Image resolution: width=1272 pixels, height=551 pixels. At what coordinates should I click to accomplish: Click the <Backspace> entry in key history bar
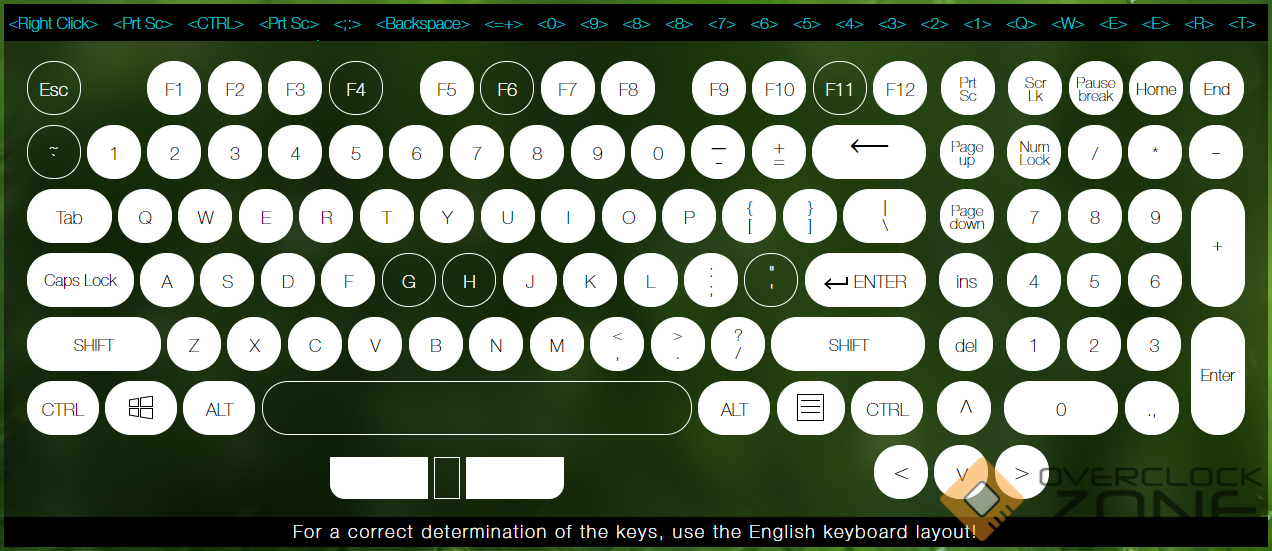coord(423,23)
